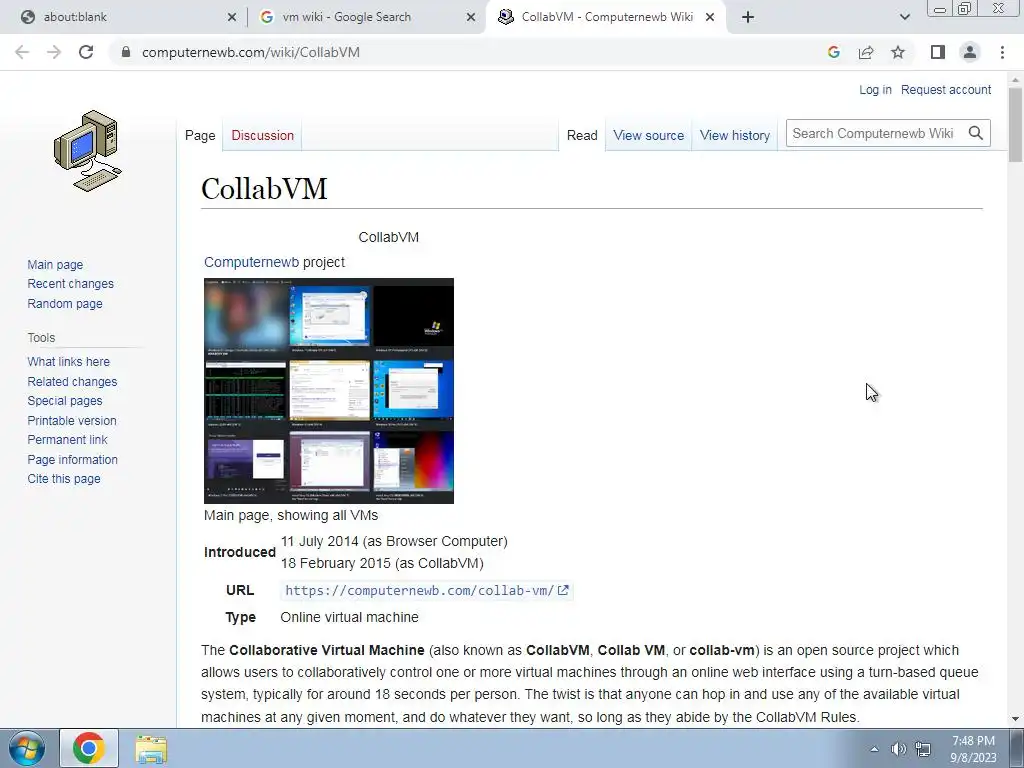This screenshot has width=1024, height=768.
Task: Expand the tab search dropdown arrow
Action: point(904,17)
